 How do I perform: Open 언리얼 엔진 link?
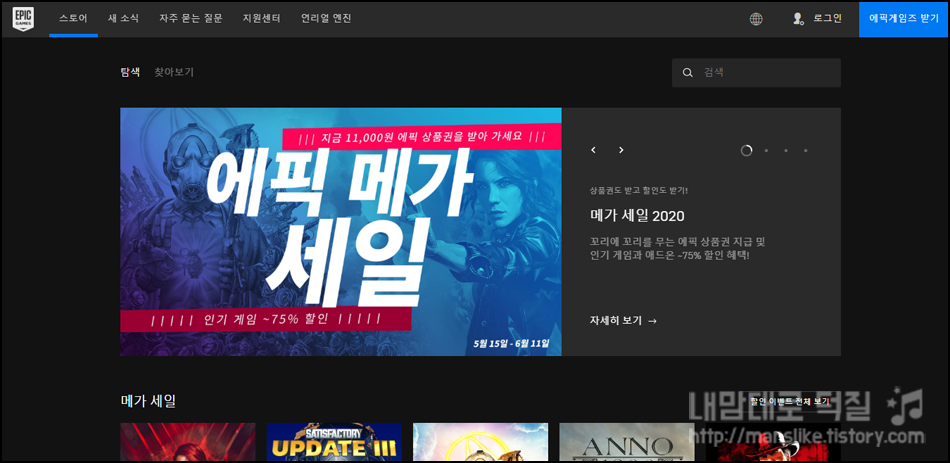point(326,18)
